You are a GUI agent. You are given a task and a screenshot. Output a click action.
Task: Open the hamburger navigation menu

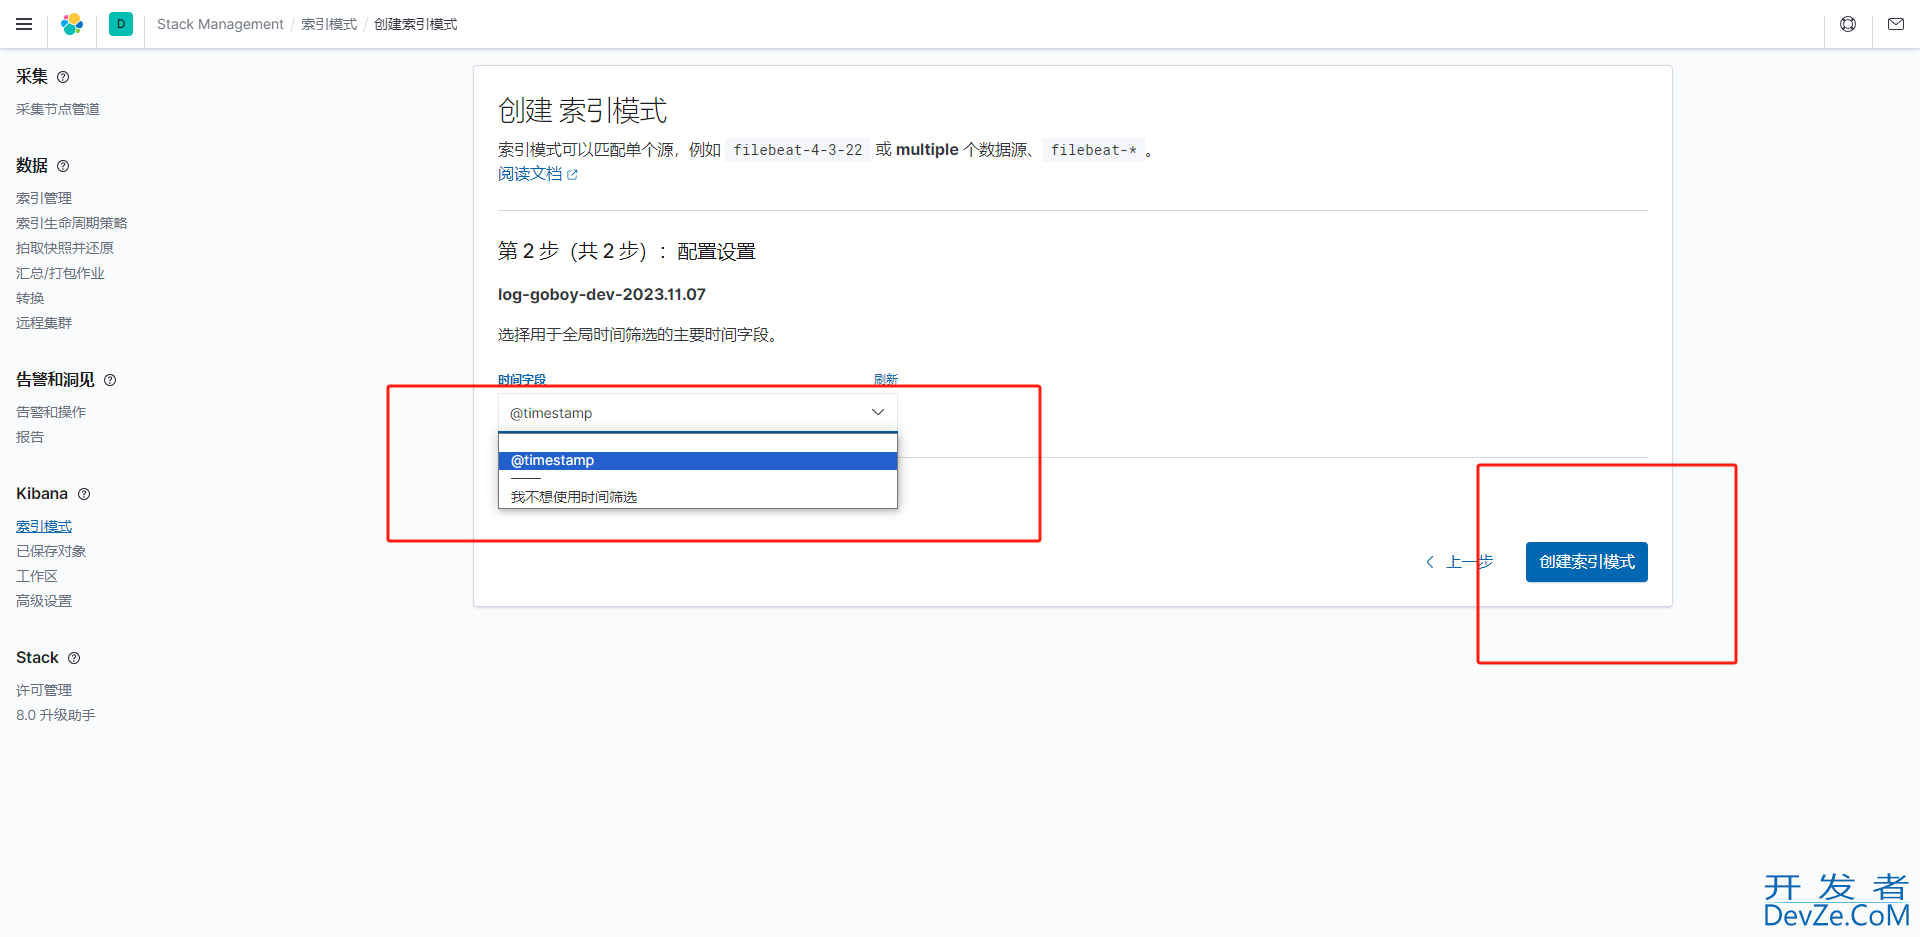(x=24, y=24)
